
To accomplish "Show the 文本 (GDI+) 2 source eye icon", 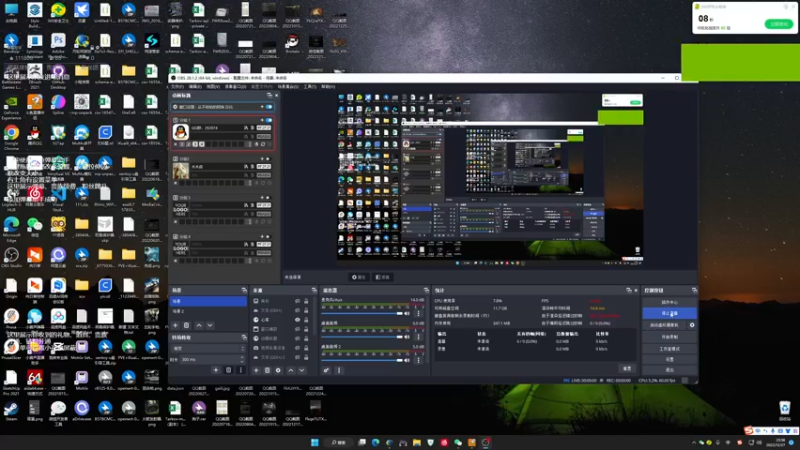I will point(297,357).
